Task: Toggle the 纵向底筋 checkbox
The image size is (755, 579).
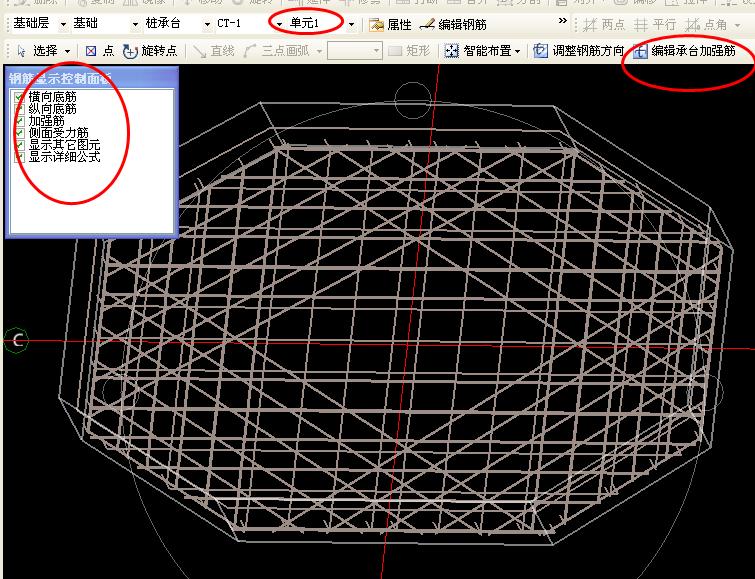Action: tap(19, 109)
